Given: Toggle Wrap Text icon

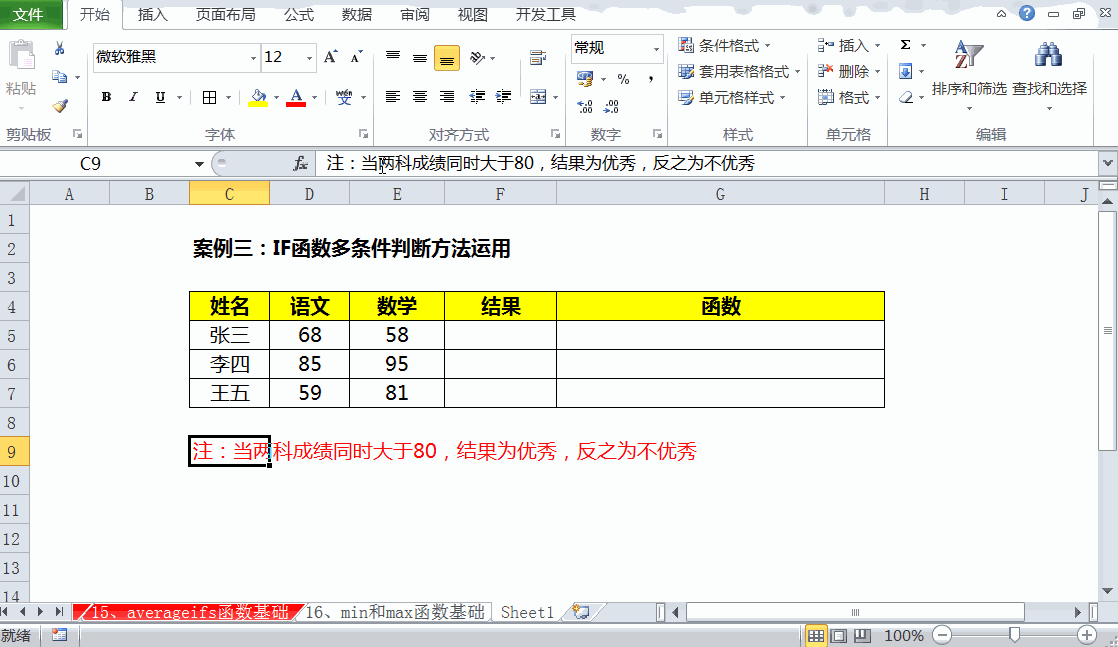Looking at the screenshot, I should pos(538,58).
